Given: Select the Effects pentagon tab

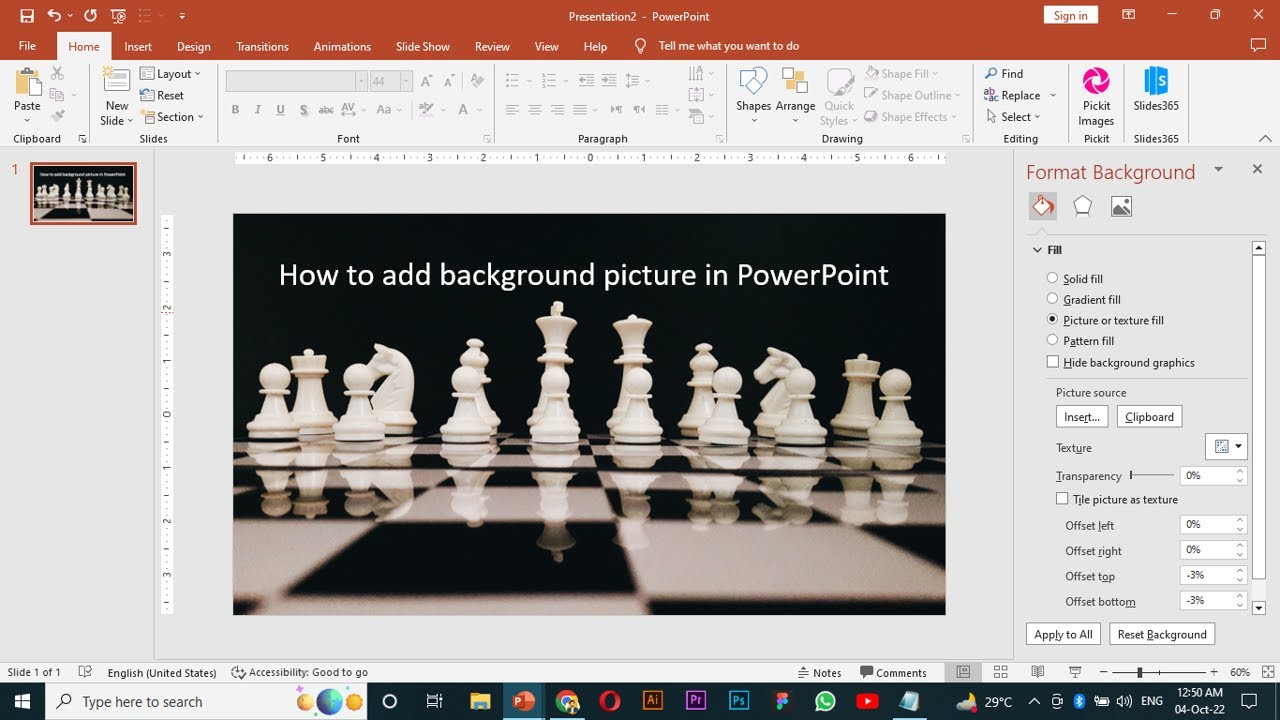Looking at the screenshot, I should 1082,206.
